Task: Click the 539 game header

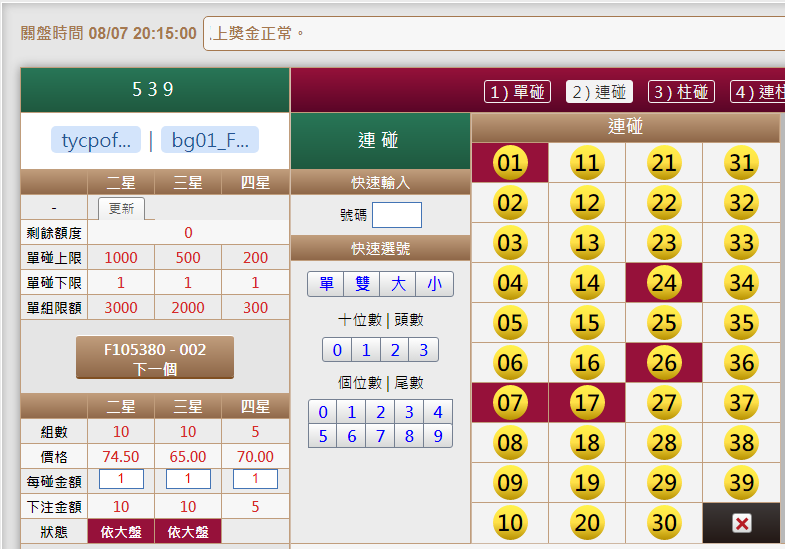Action: (x=155, y=90)
